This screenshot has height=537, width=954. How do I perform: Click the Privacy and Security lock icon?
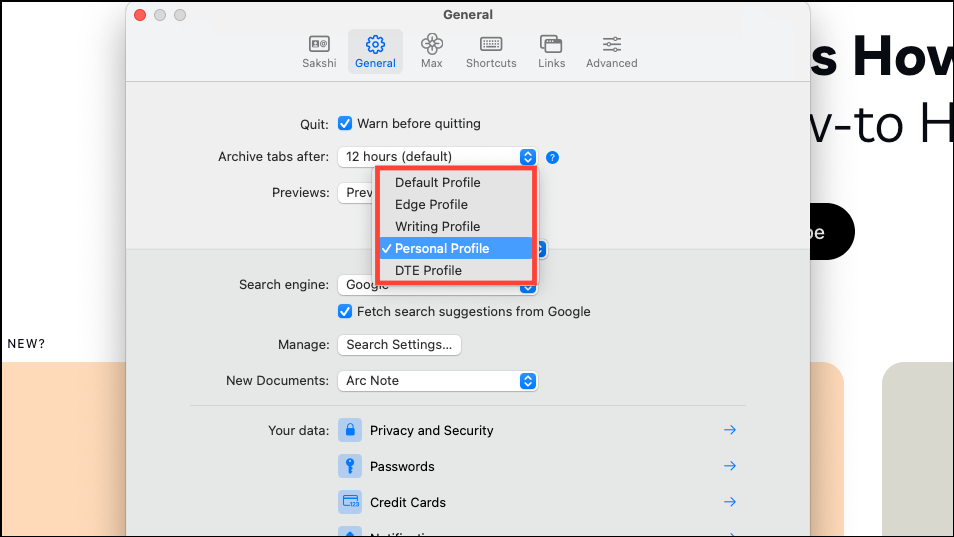pyautogui.click(x=350, y=430)
